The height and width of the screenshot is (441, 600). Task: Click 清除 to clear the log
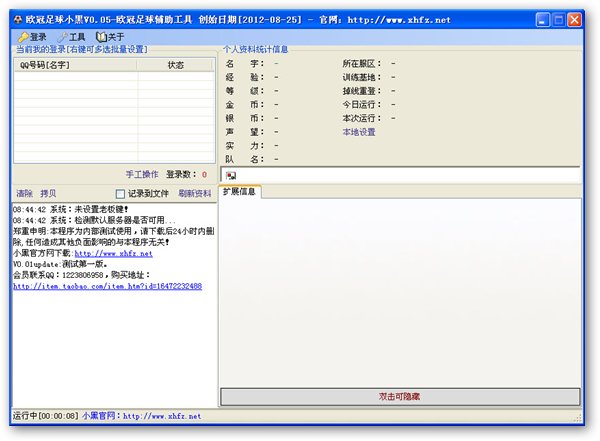[x=24, y=193]
